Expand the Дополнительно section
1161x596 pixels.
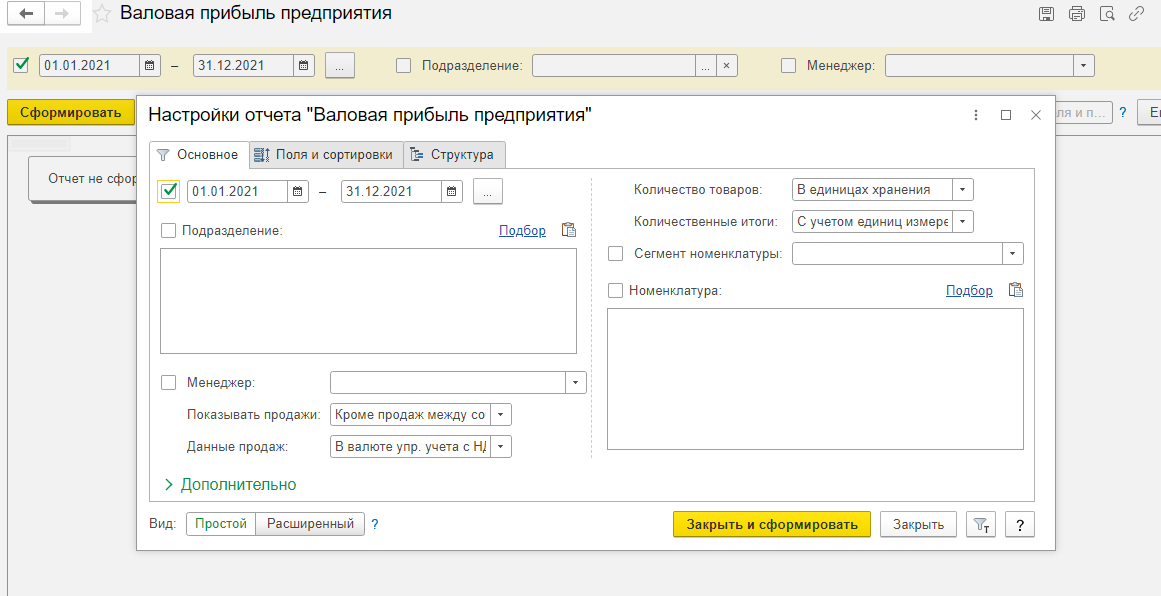click(230, 484)
